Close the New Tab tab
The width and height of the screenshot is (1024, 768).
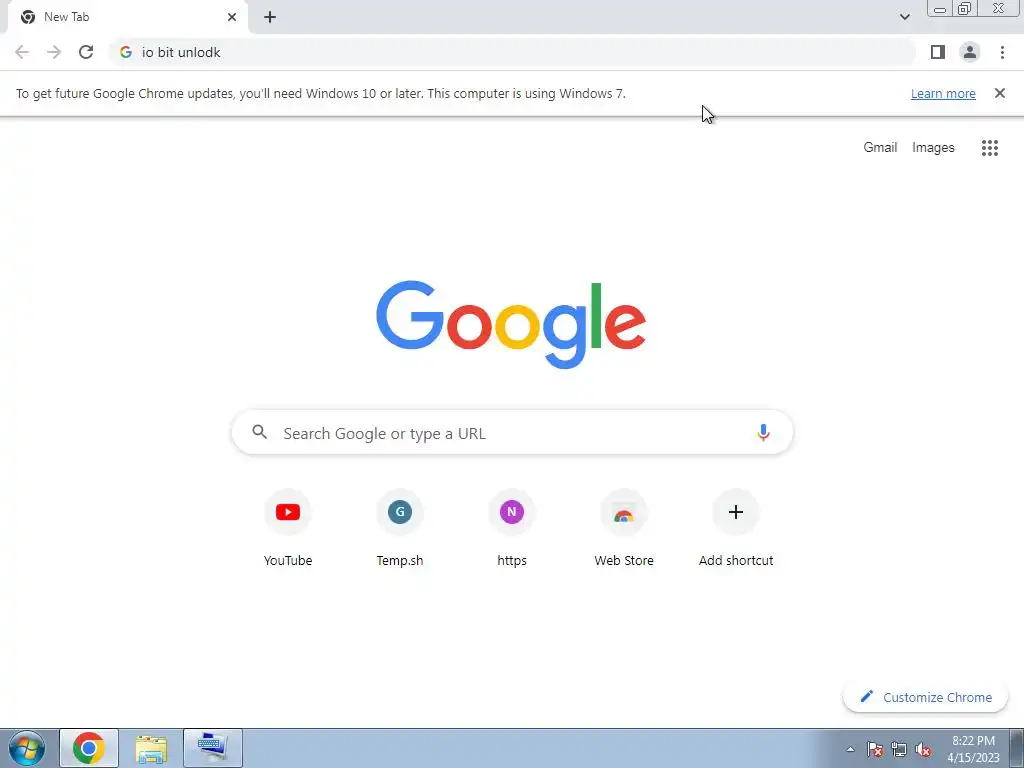[232, 17]
